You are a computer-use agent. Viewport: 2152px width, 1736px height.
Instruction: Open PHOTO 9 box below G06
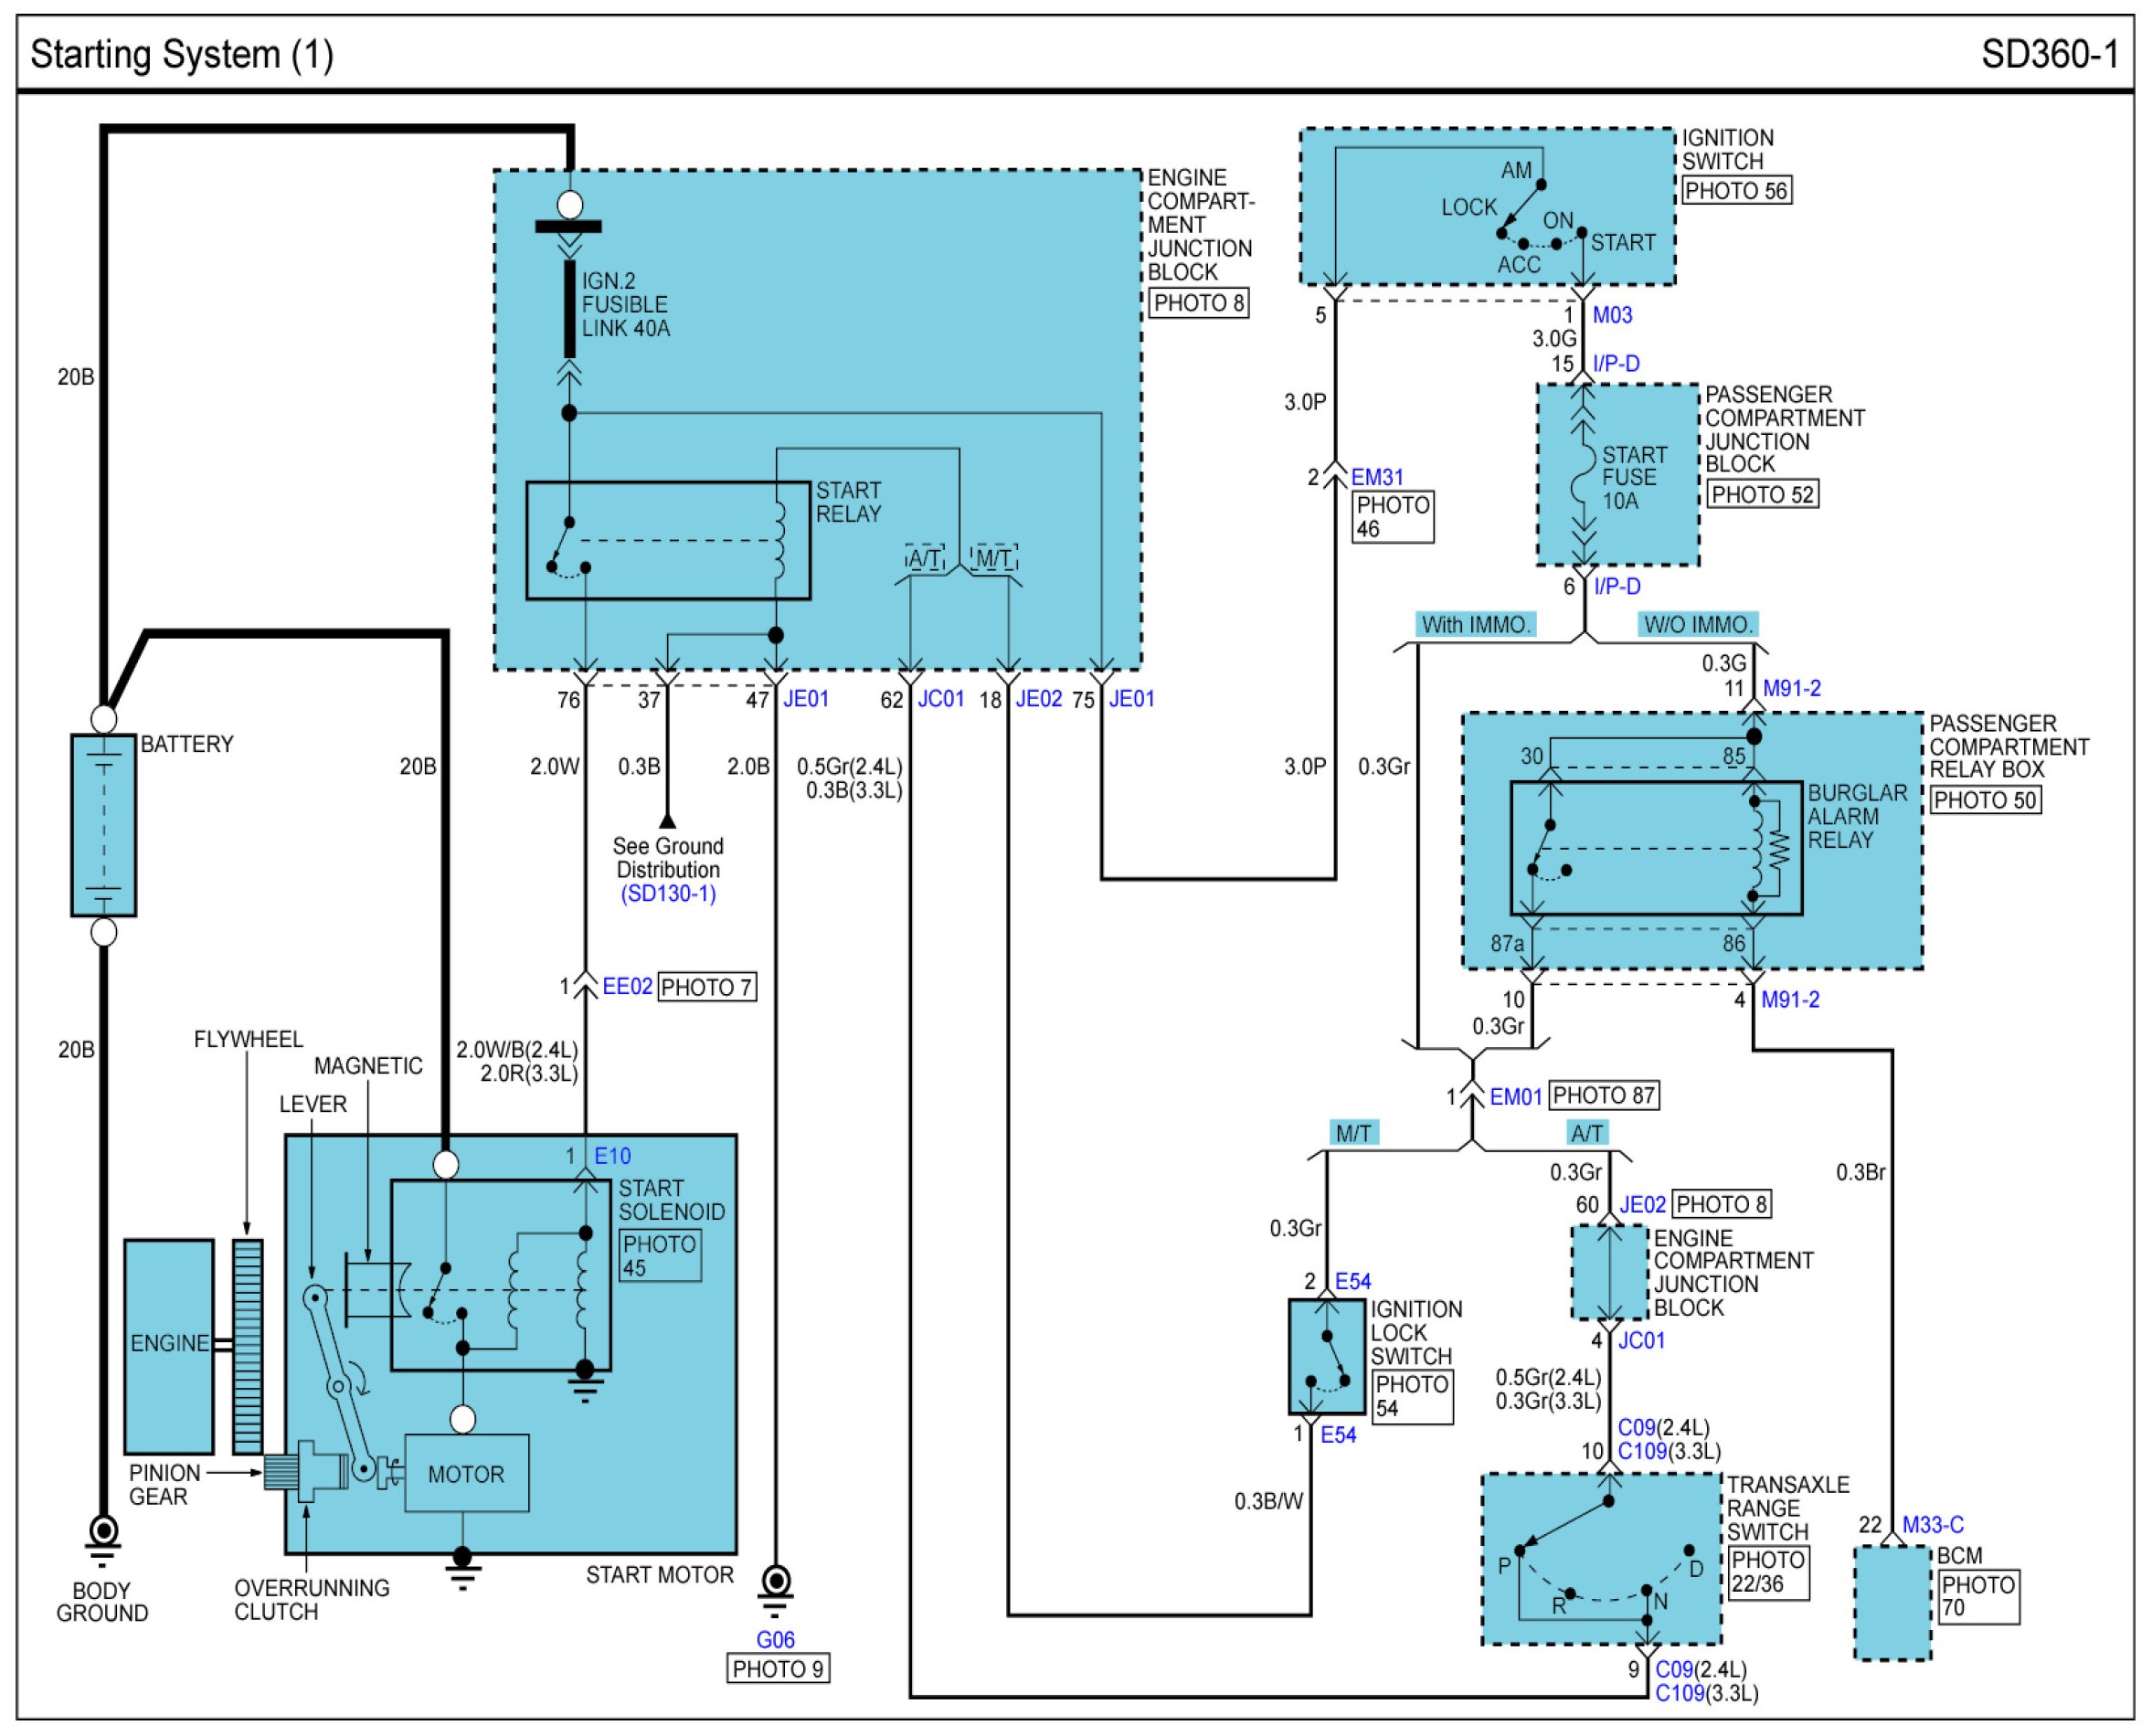778,1669
